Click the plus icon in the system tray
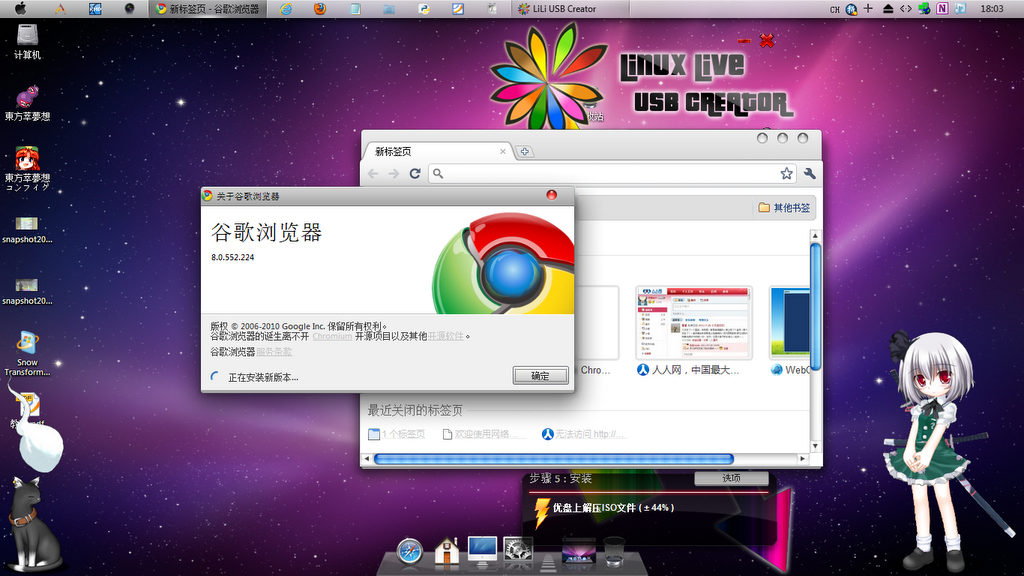This screenshot has width=1024, height=576. (x=868, y=8)
